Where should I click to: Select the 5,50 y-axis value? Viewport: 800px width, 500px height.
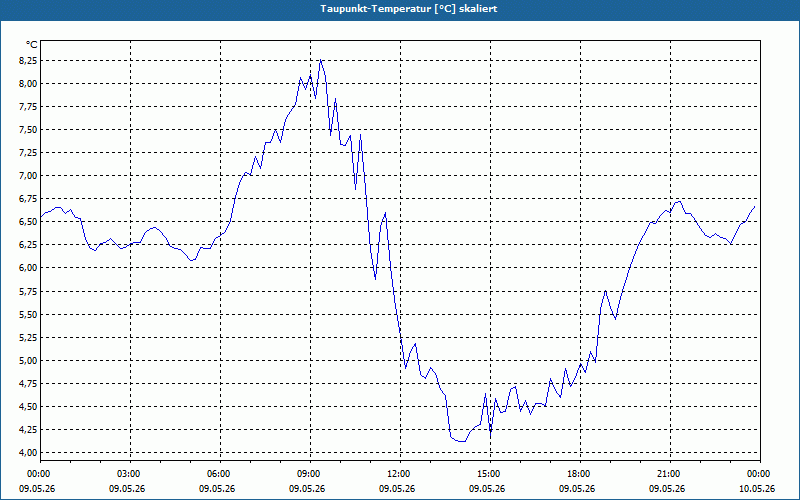tap(27, 314)
